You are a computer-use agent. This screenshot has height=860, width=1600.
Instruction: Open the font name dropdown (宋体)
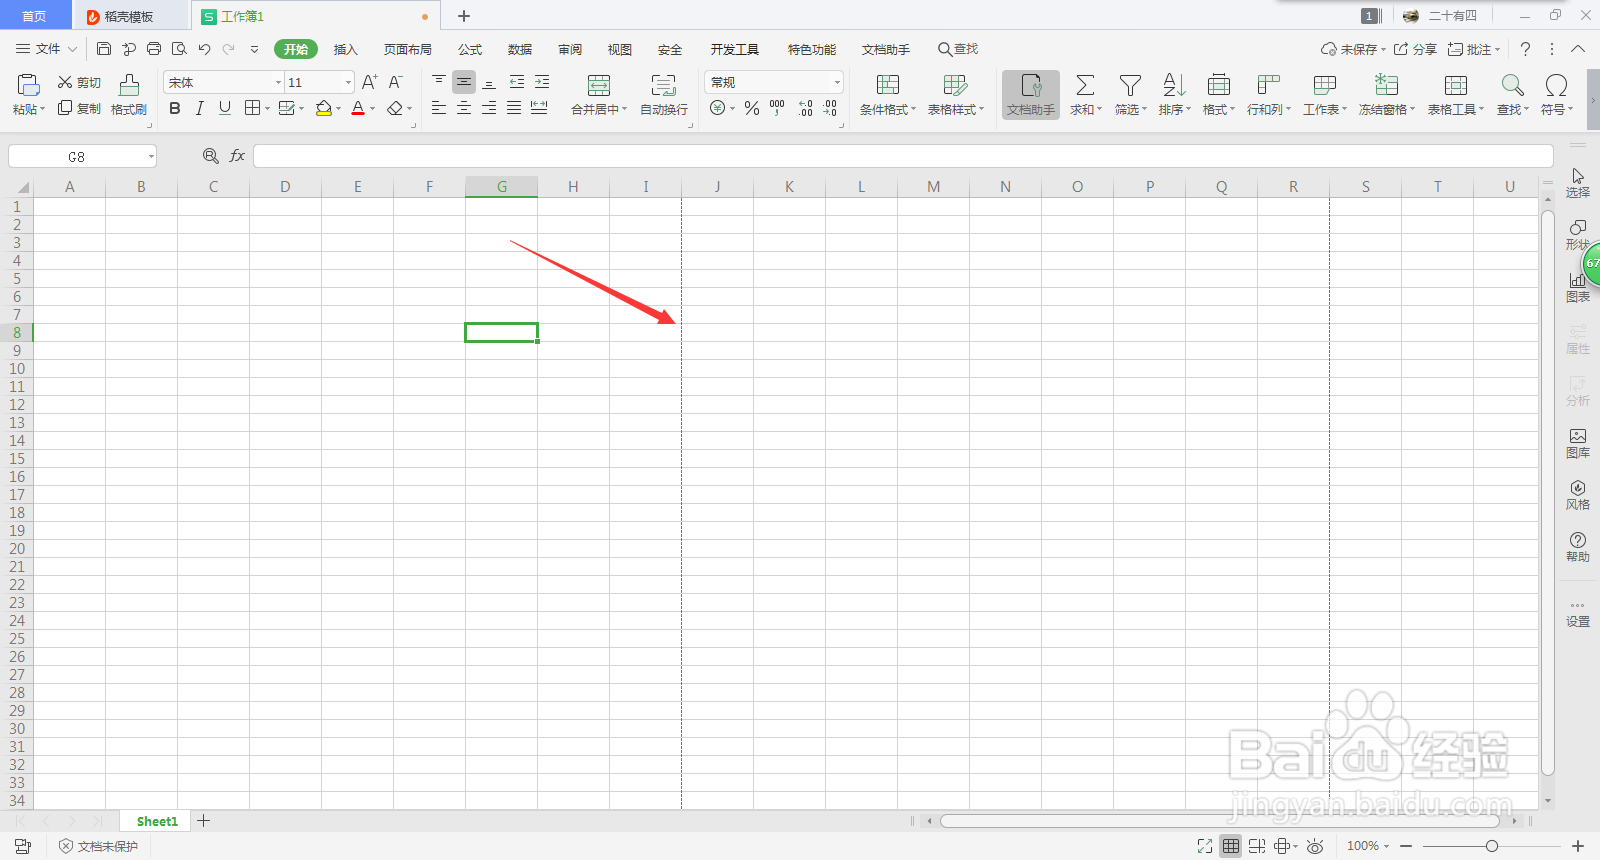(278, 83)
